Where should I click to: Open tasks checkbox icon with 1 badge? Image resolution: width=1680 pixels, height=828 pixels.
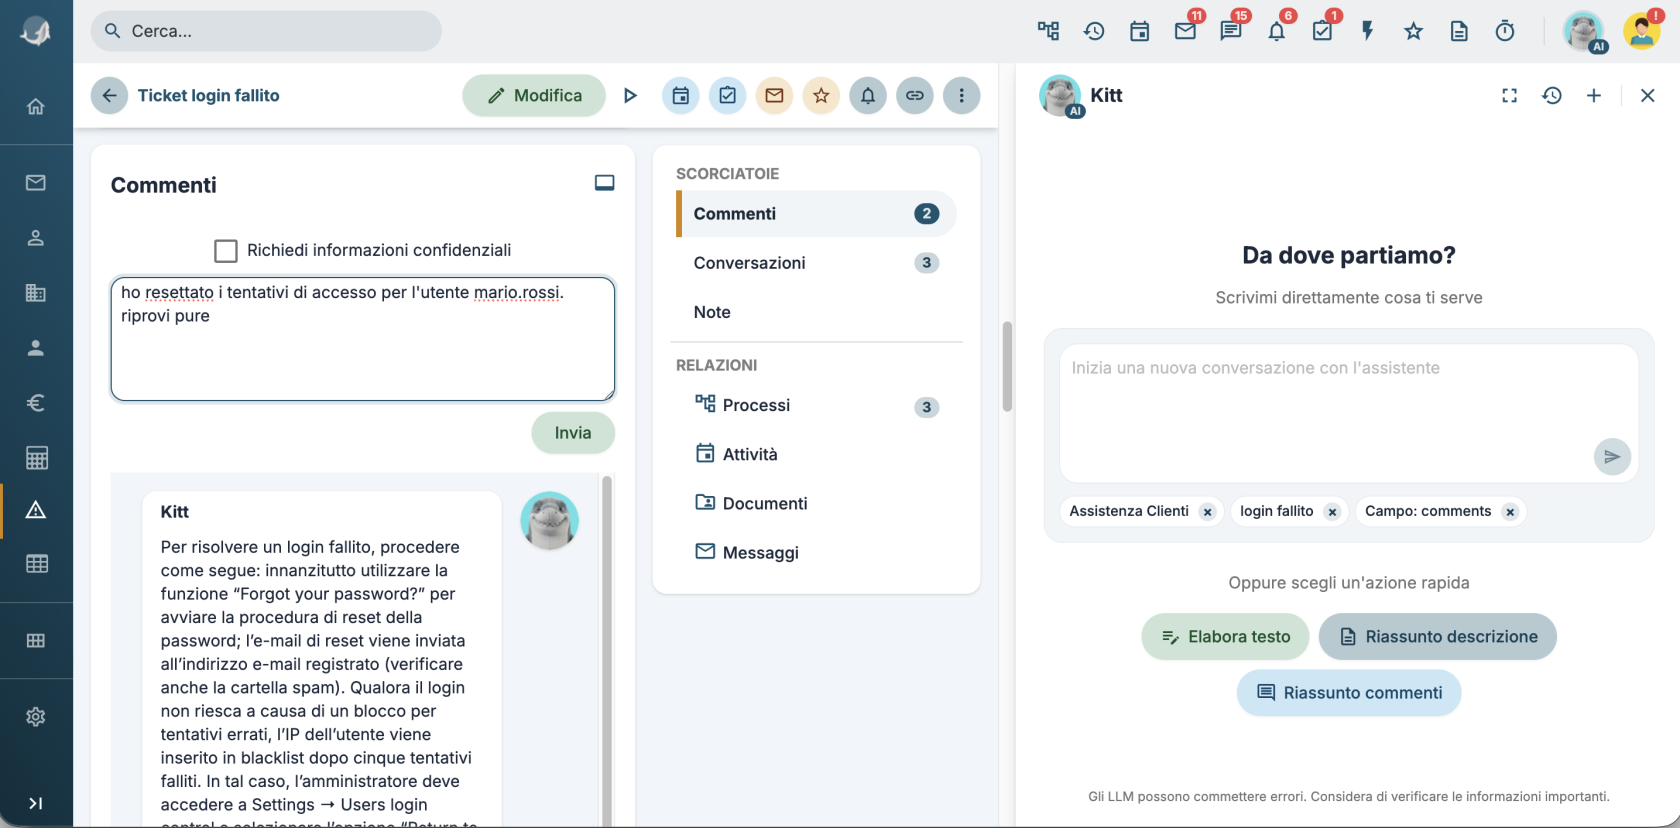coord(1322,31)
